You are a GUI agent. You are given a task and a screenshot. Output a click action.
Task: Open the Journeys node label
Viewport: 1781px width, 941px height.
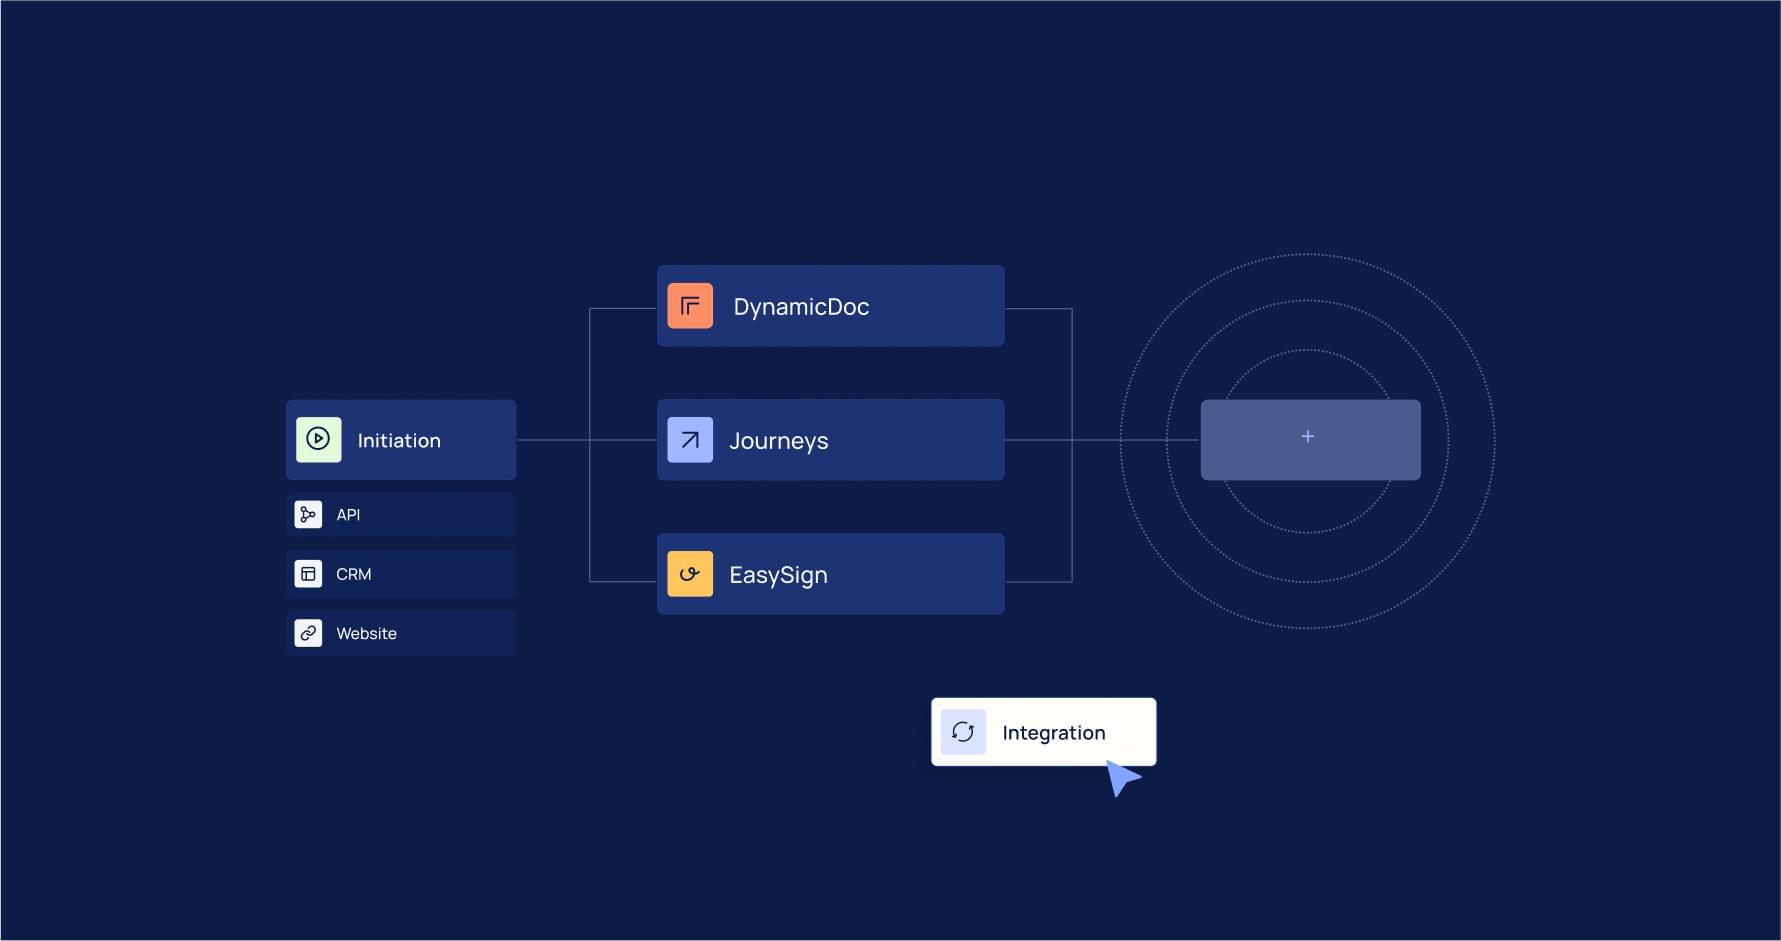(x=779, y=441)
